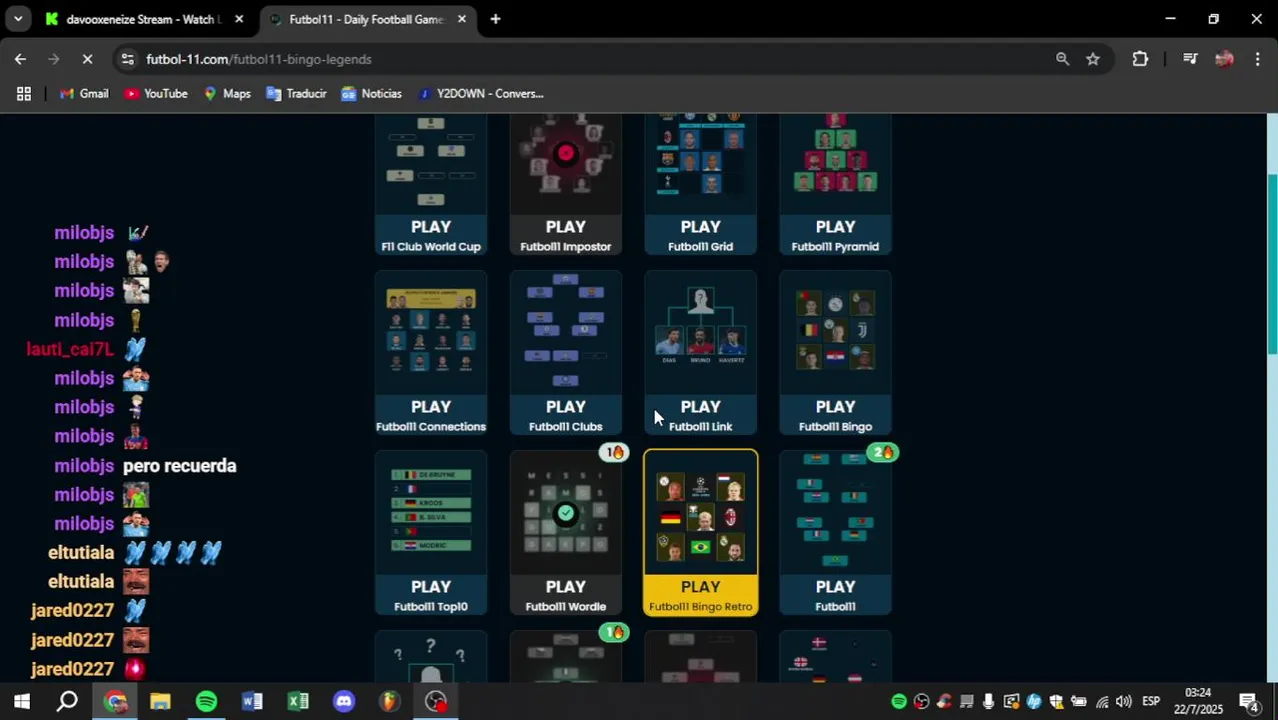Change ESP keyboard language

pos(1151,701)
